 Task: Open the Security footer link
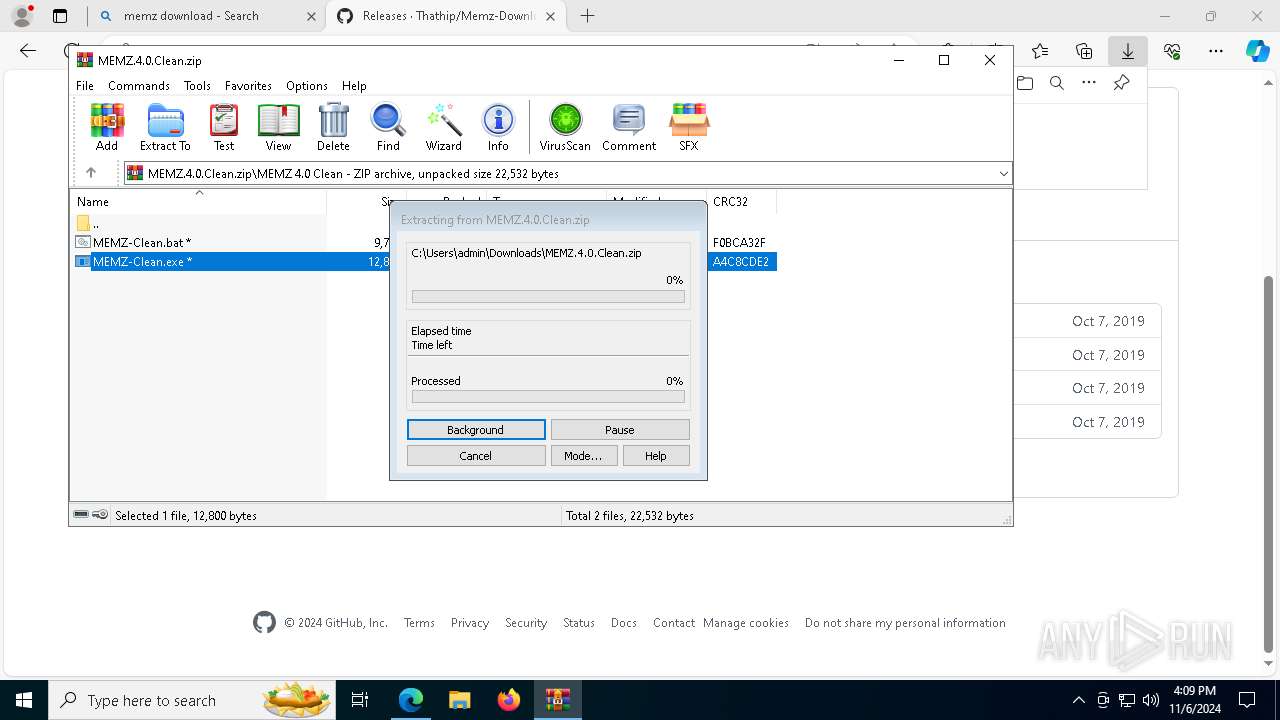click(x=526, y=623)
